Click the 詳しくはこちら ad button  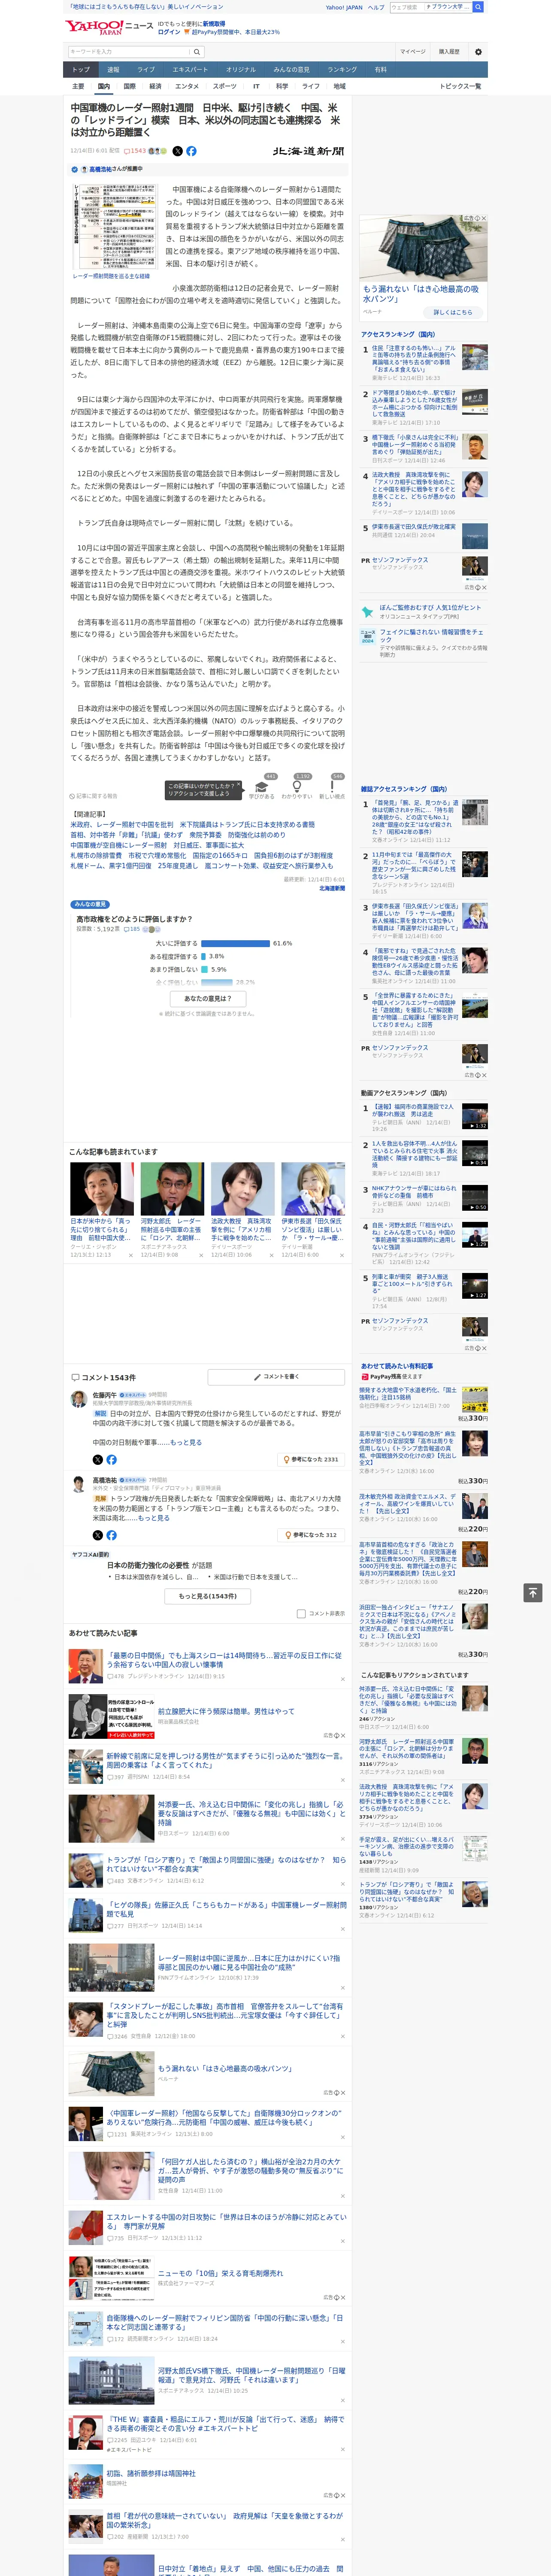pyautogui.click(x=453, y=312)
